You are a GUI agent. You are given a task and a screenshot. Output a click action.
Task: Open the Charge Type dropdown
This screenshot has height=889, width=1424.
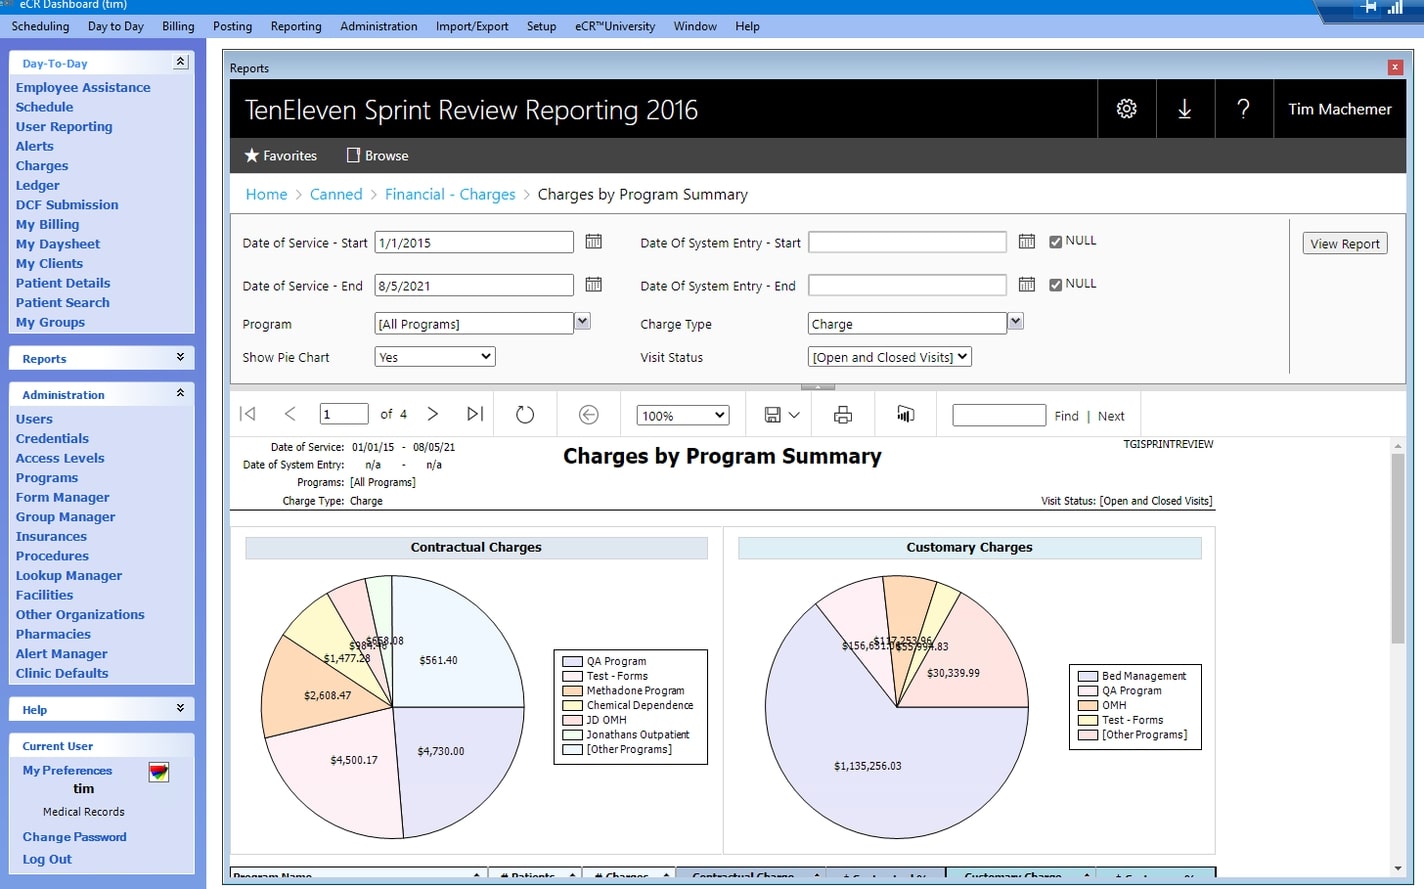click(1015, 321)
